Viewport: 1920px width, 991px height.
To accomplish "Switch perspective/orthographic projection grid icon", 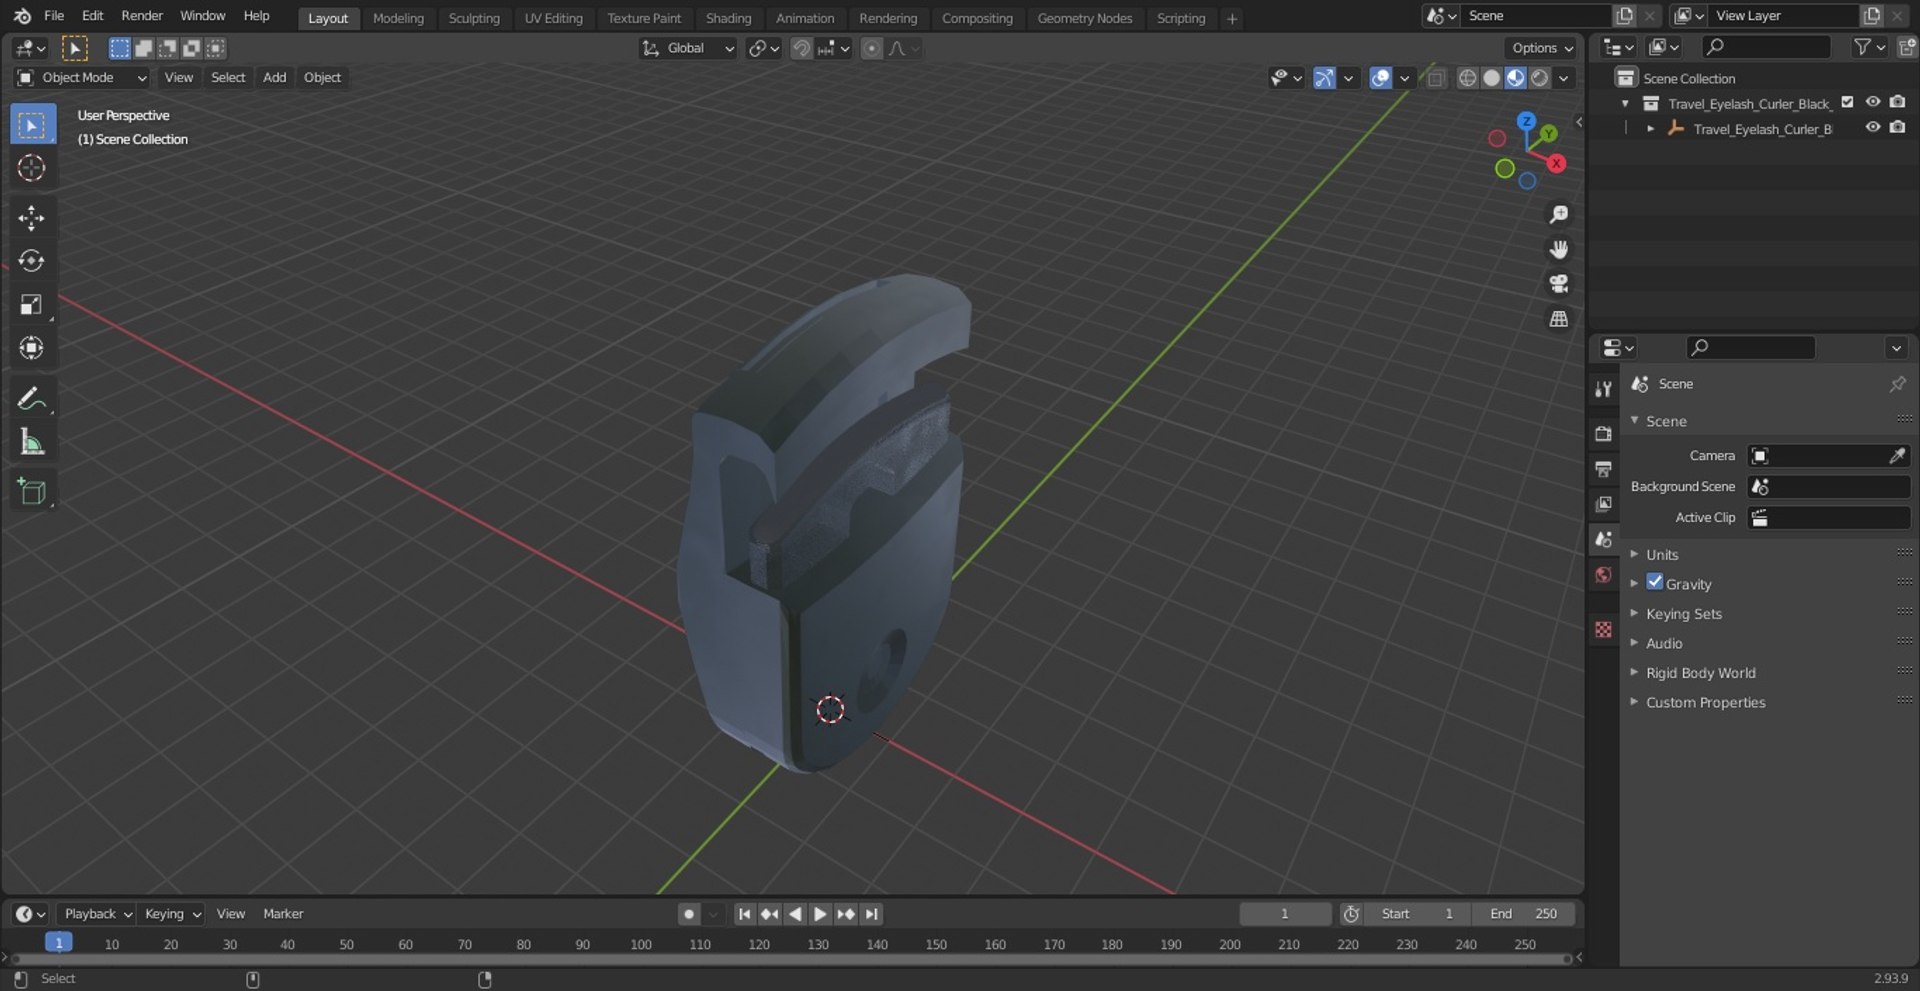I will (1558, 319).
